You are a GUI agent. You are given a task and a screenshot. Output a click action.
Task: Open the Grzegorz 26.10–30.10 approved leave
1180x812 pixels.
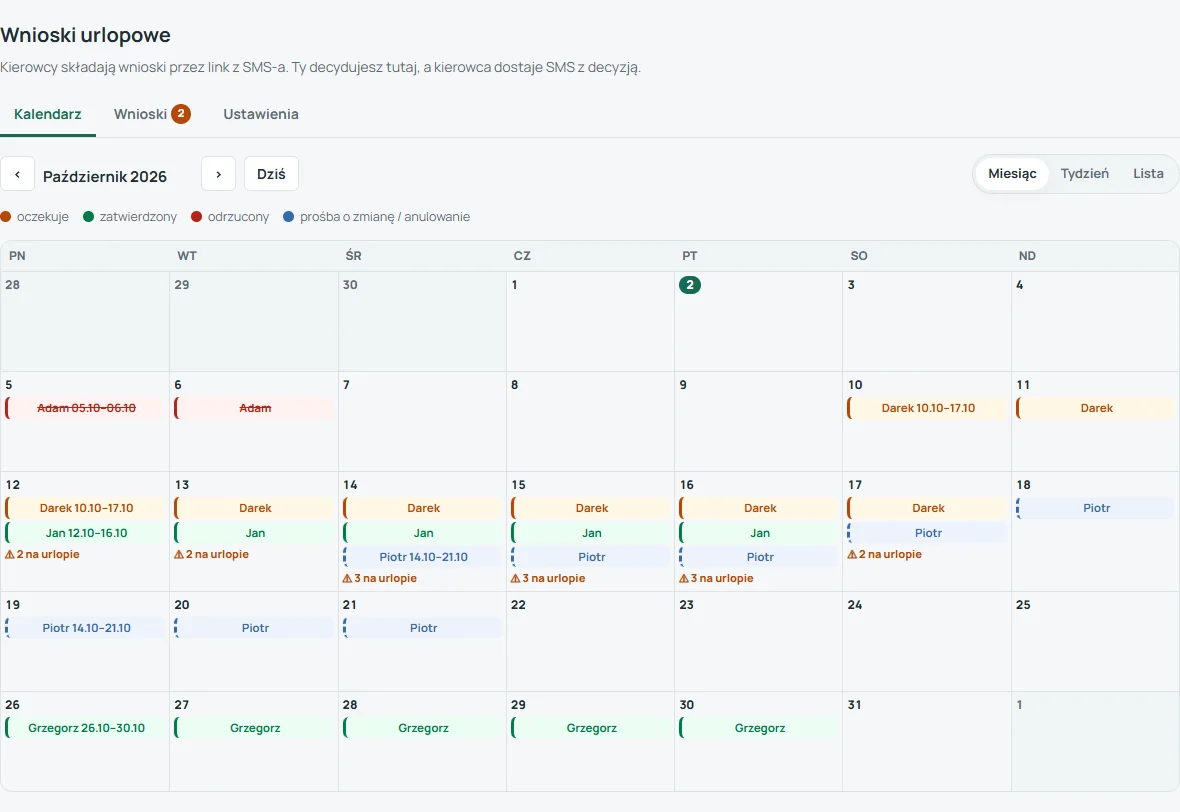click(x=86, y=728)
